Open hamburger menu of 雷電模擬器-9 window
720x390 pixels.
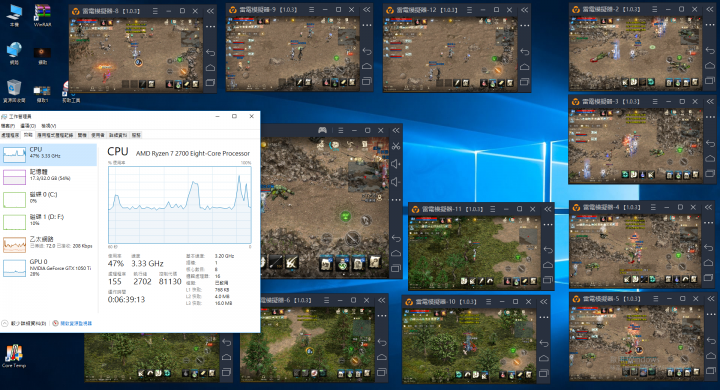311,10
